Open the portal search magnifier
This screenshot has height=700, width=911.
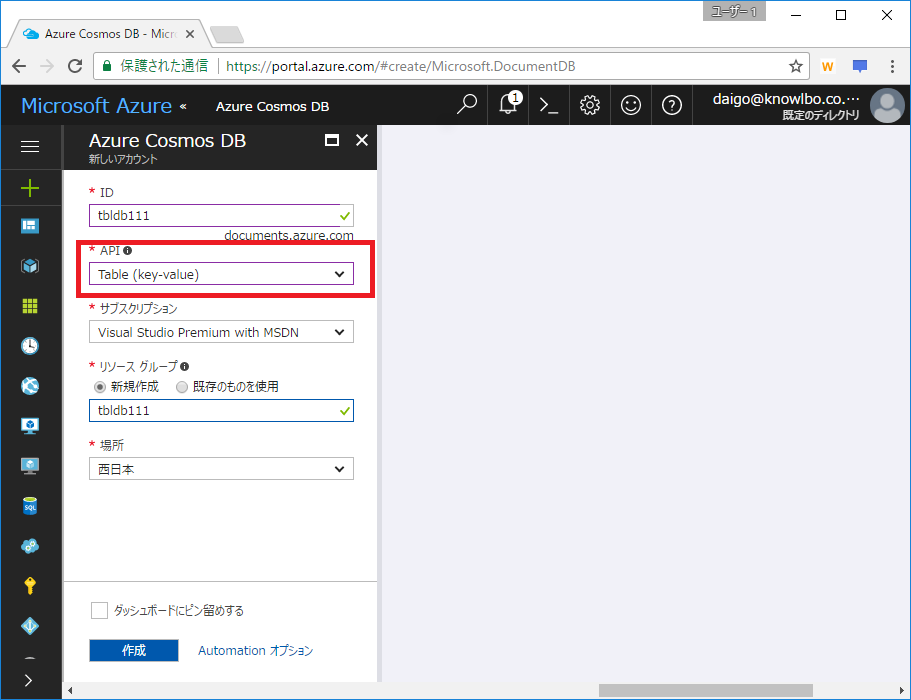coord(467,105)
